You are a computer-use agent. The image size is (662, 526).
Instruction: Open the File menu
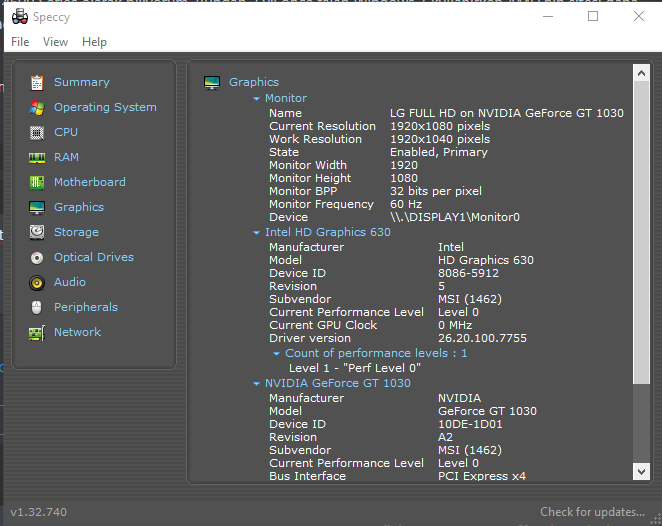20,42
